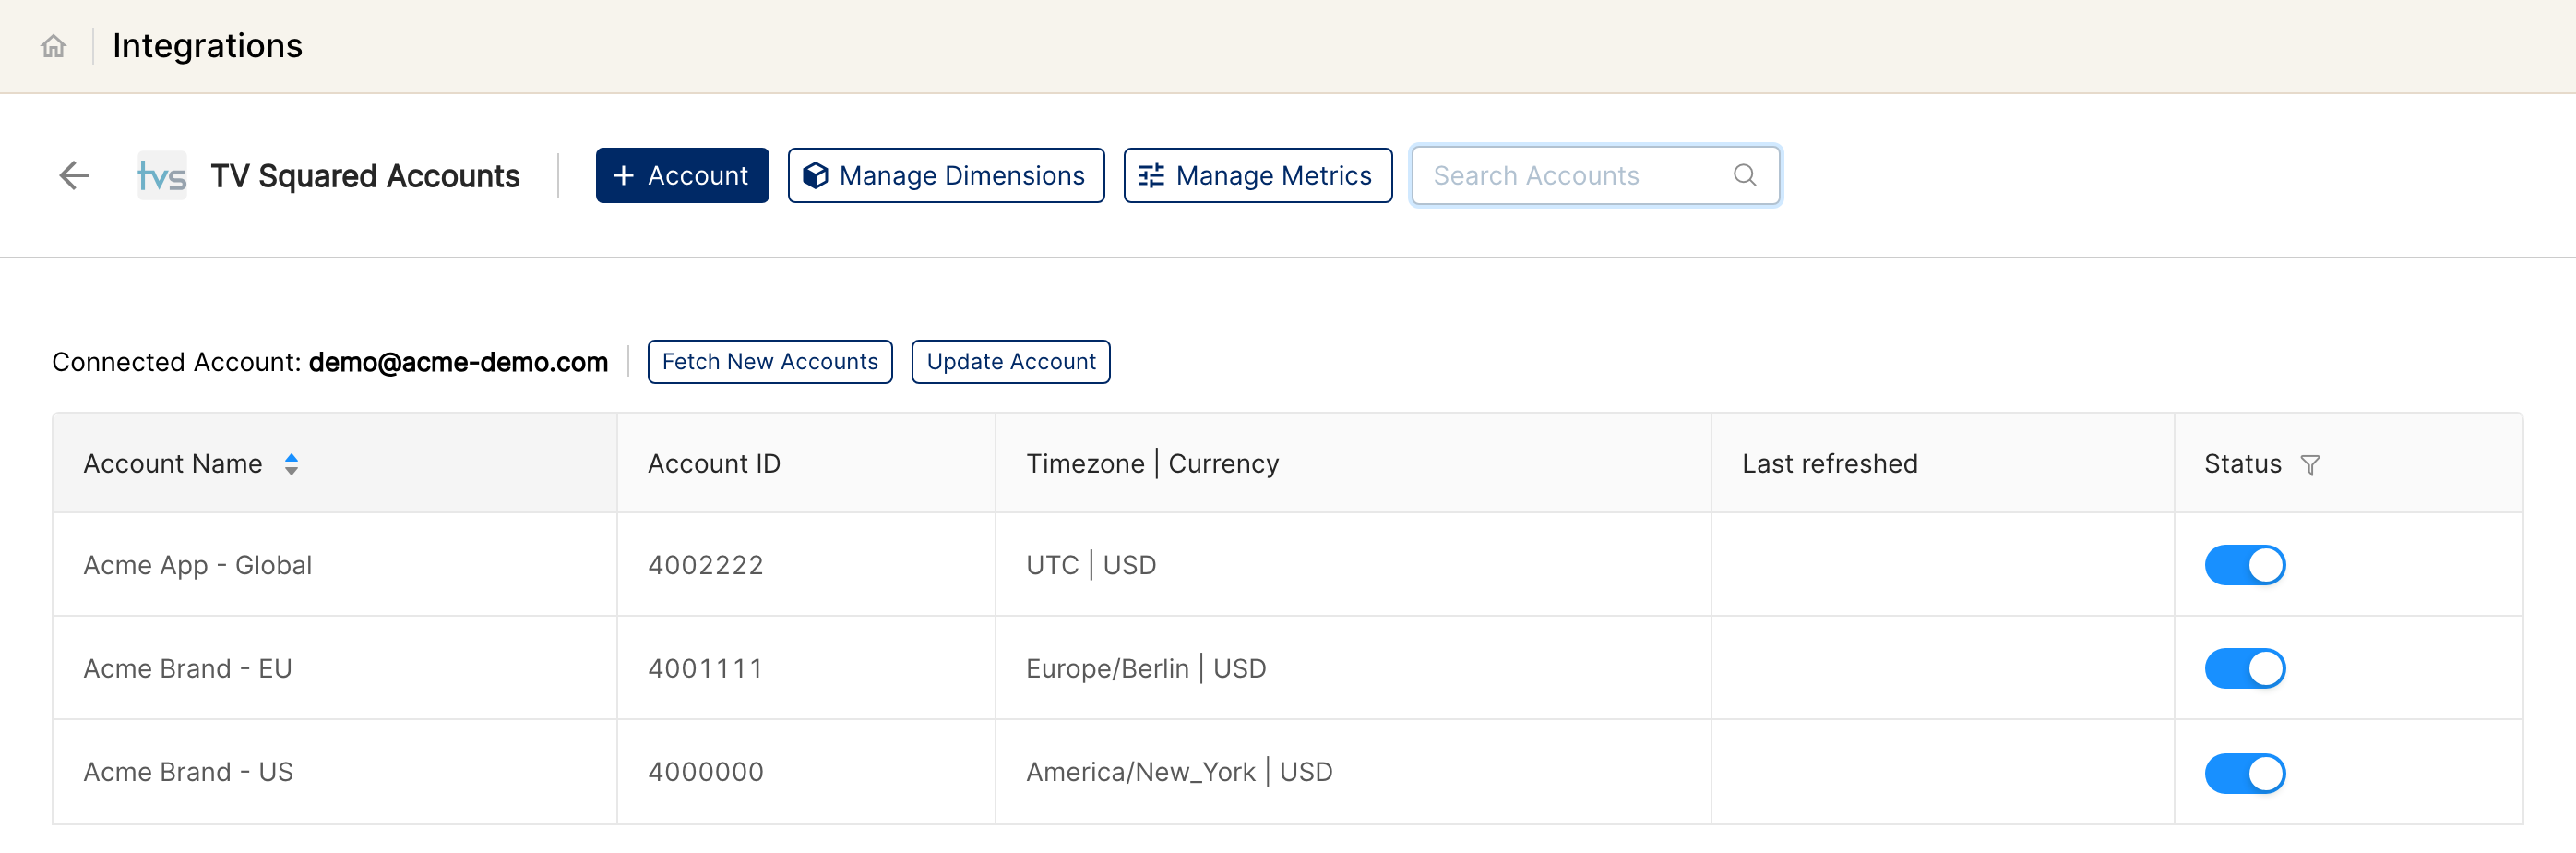Select the Acme Brand - US name

tap(189, 772)
